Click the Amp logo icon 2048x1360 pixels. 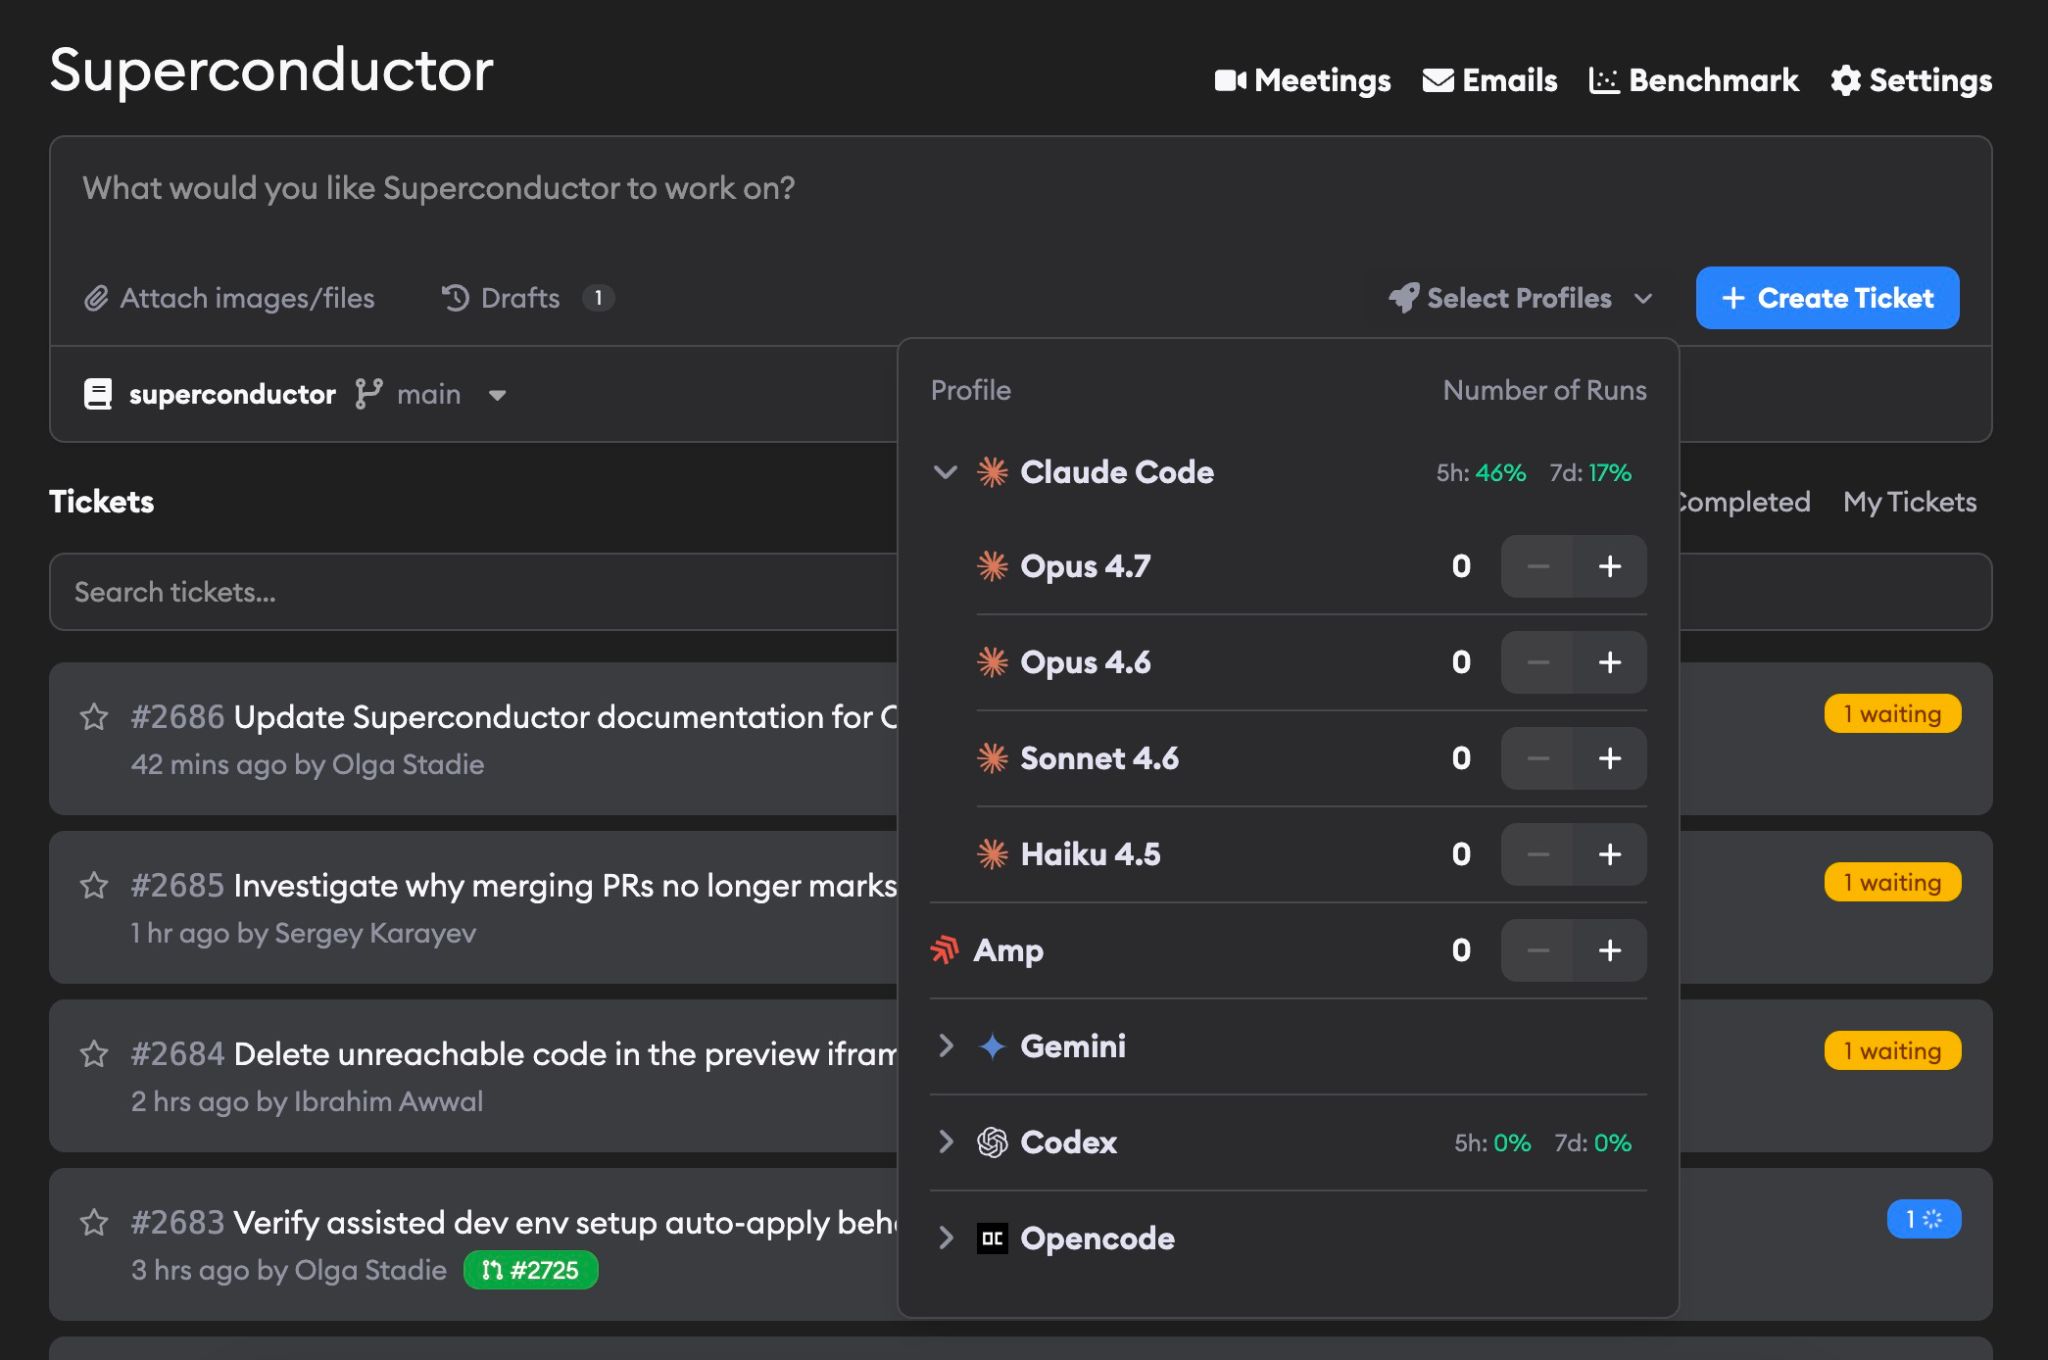(945, 950)
